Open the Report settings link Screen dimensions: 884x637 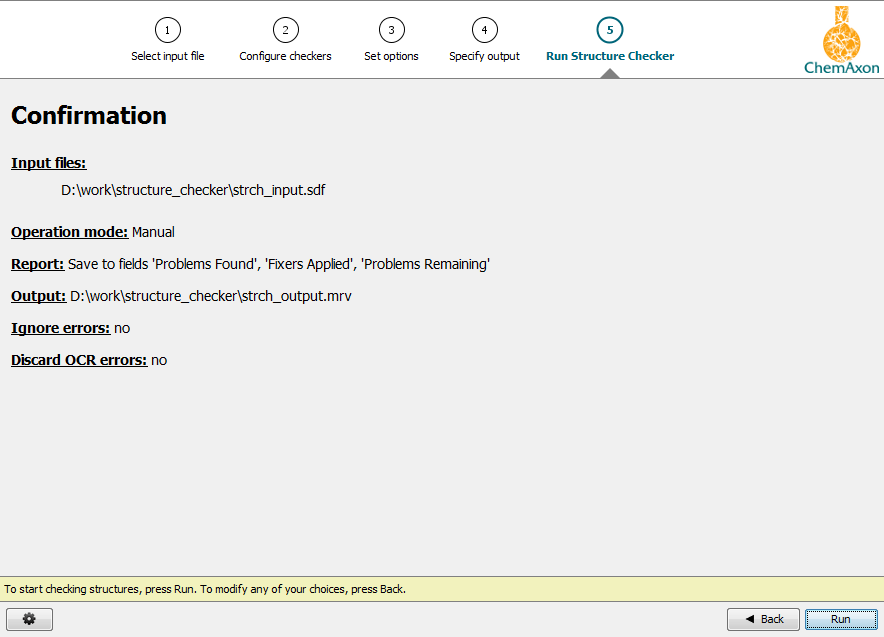tap(37, 264)
